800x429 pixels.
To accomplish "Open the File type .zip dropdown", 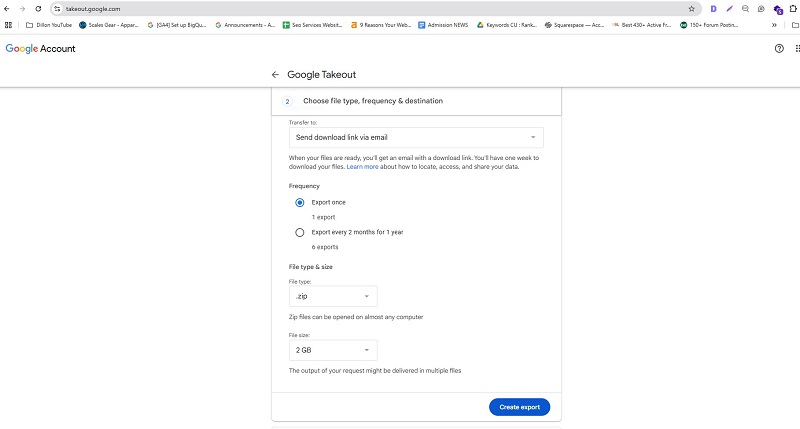I will [333, 296].
